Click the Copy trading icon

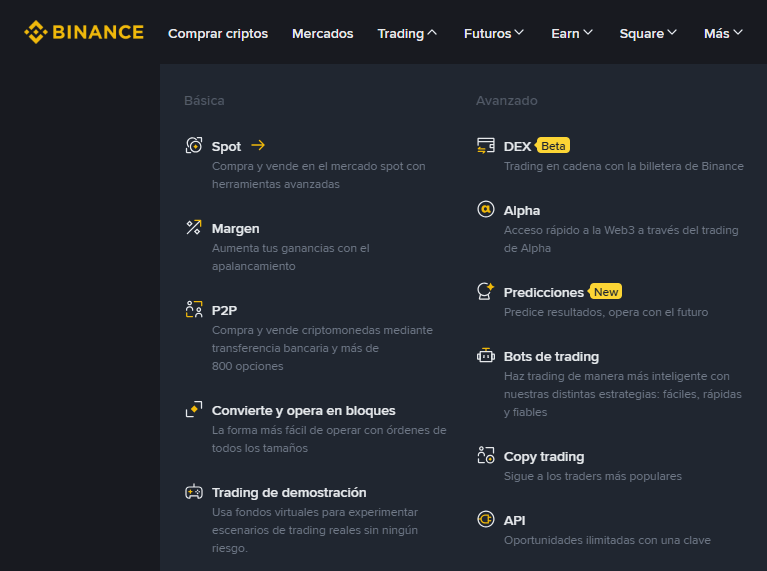click(486, 455)
